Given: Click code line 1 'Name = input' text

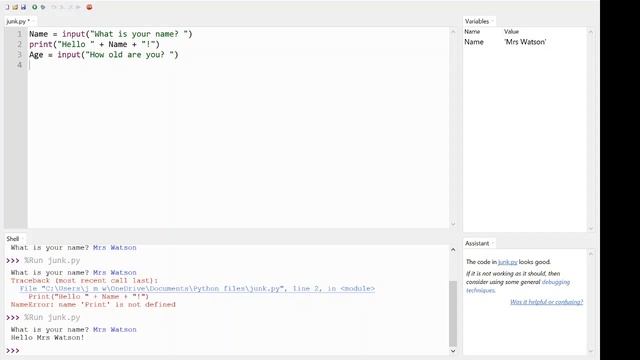Looking at the screenshot, I should (x=111, y=34).
